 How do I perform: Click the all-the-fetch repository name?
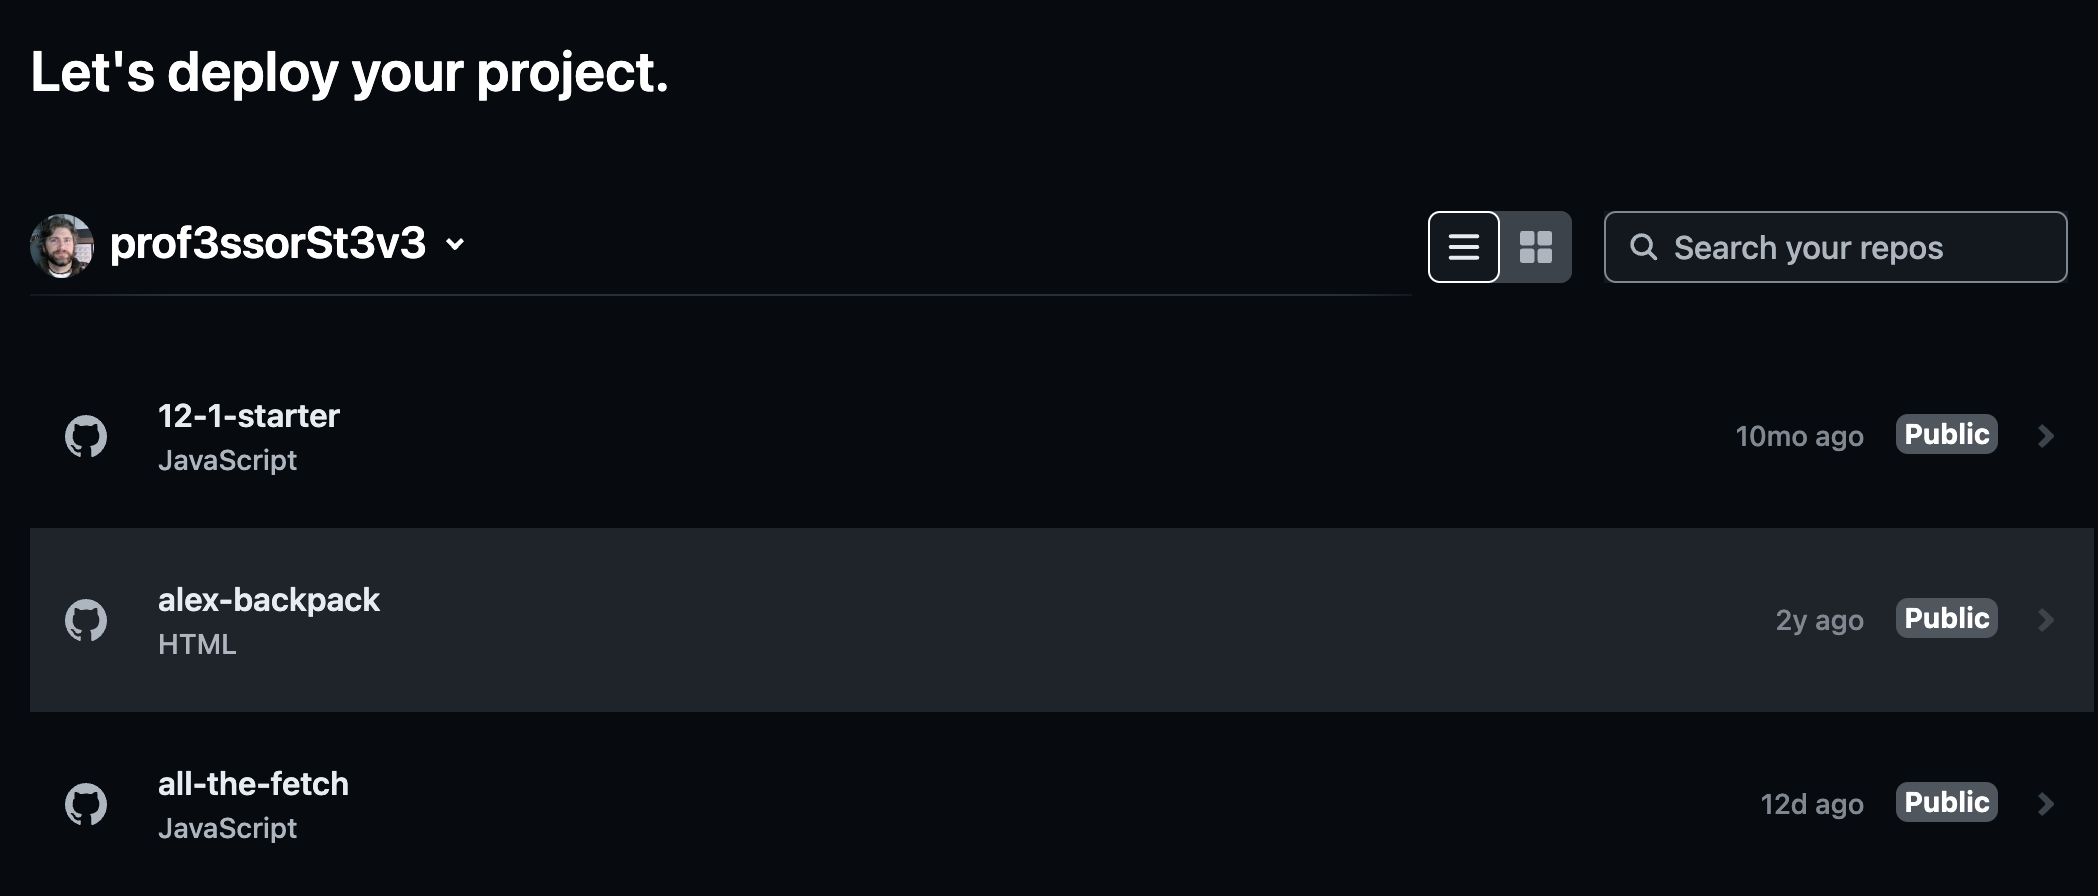click(254, 784)
